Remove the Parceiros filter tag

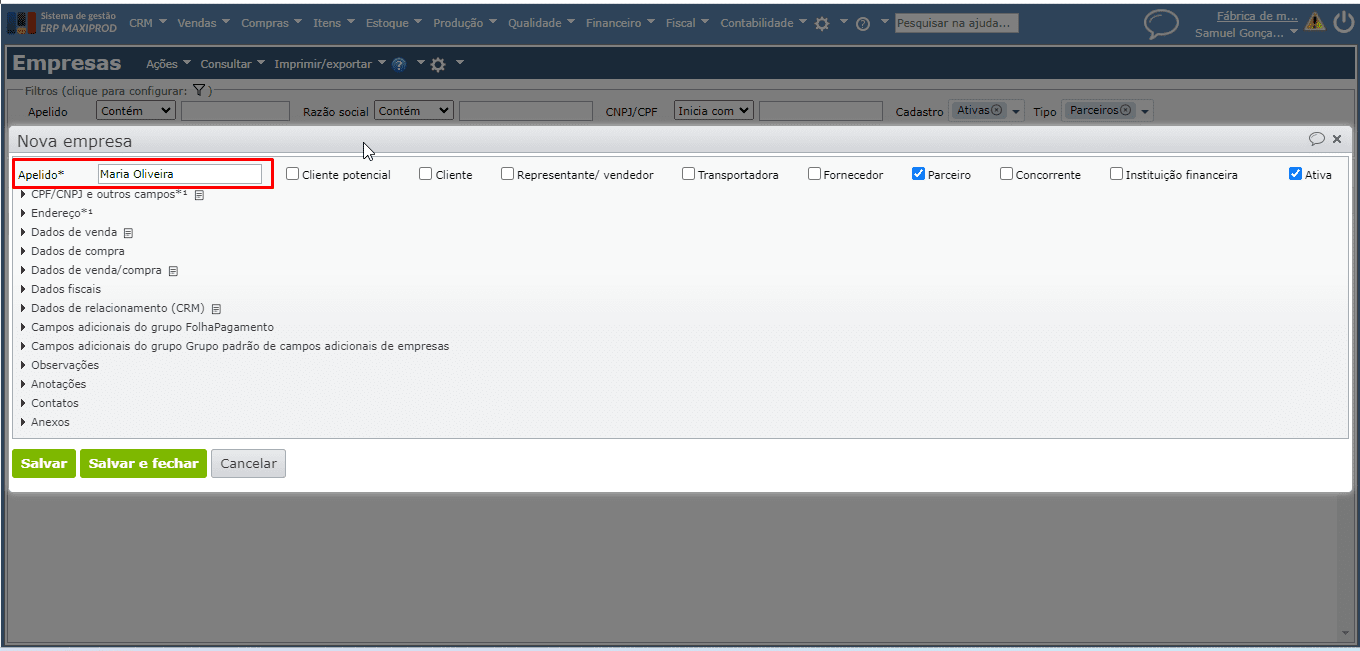click(x=1126, y=110)
